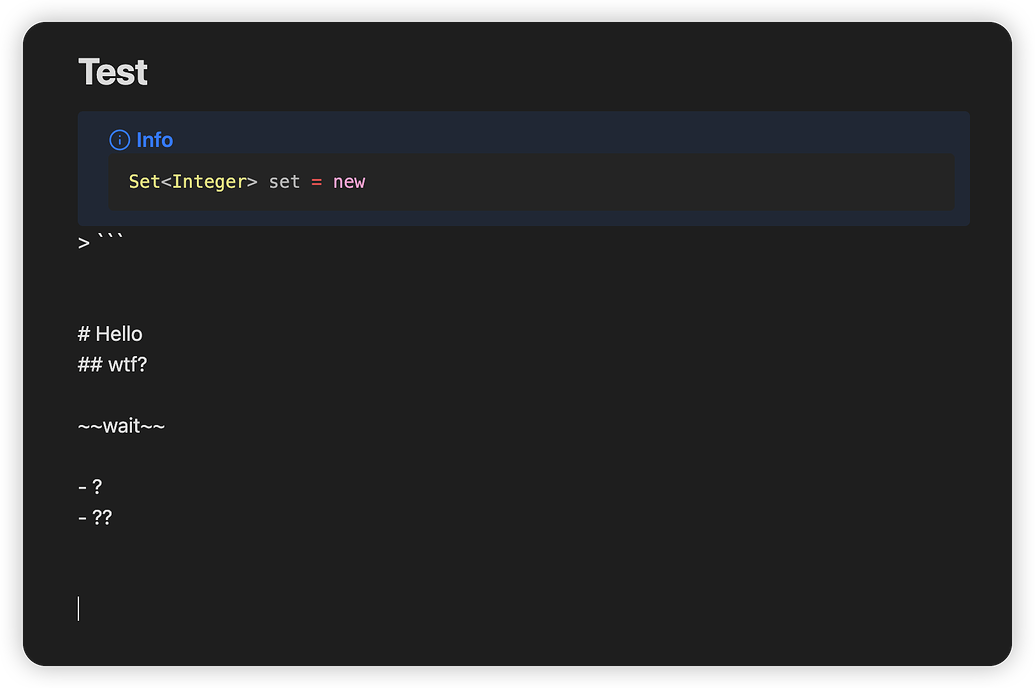The height and width of the screenshot is (688, 1035).
Task: Click the '- ??' list line
Action: coord(95,518)
